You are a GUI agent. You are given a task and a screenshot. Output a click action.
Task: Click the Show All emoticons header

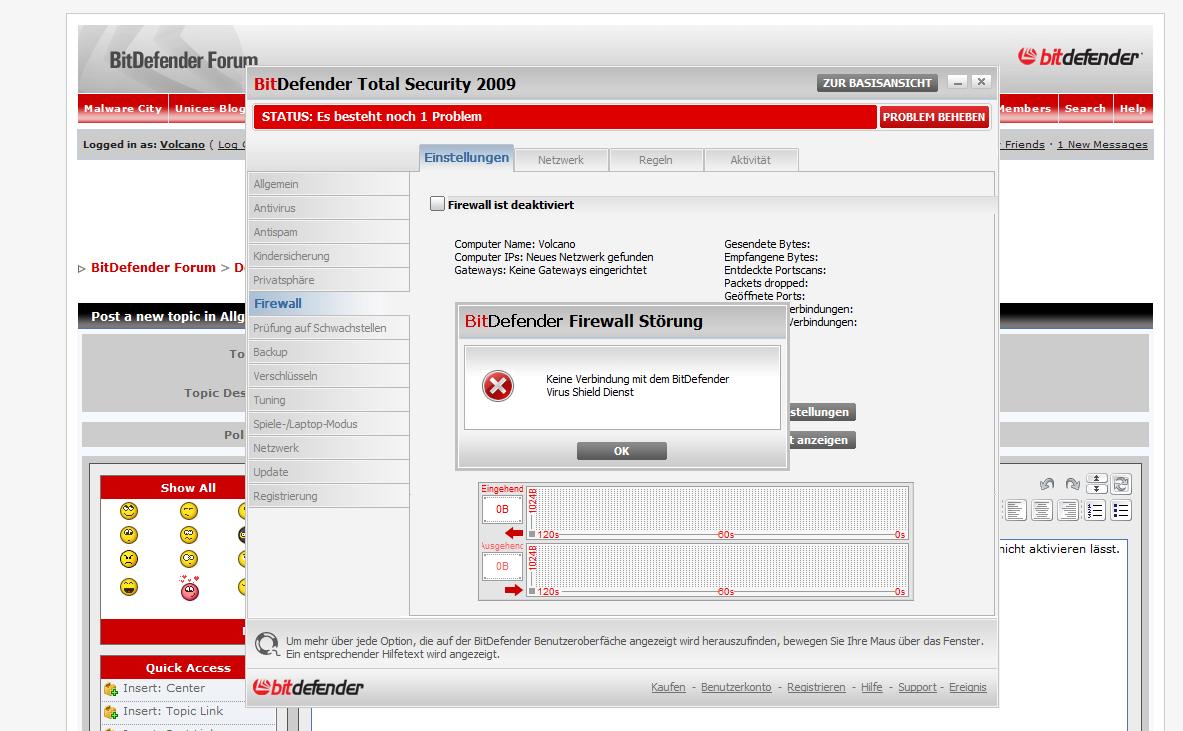point(188,488)
